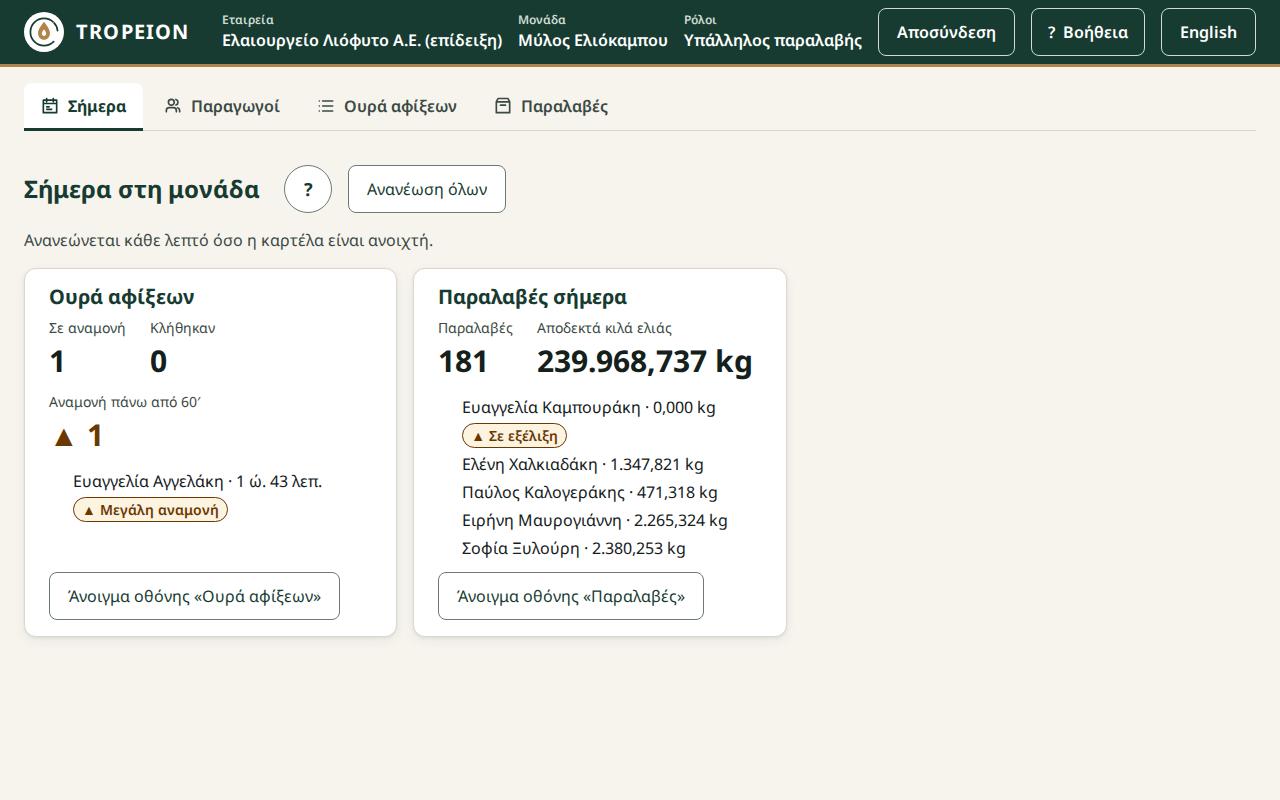Click the Παραλαβές σήμερα card heading
This screenshot has height=800, width=1280.
click(533, 297)
